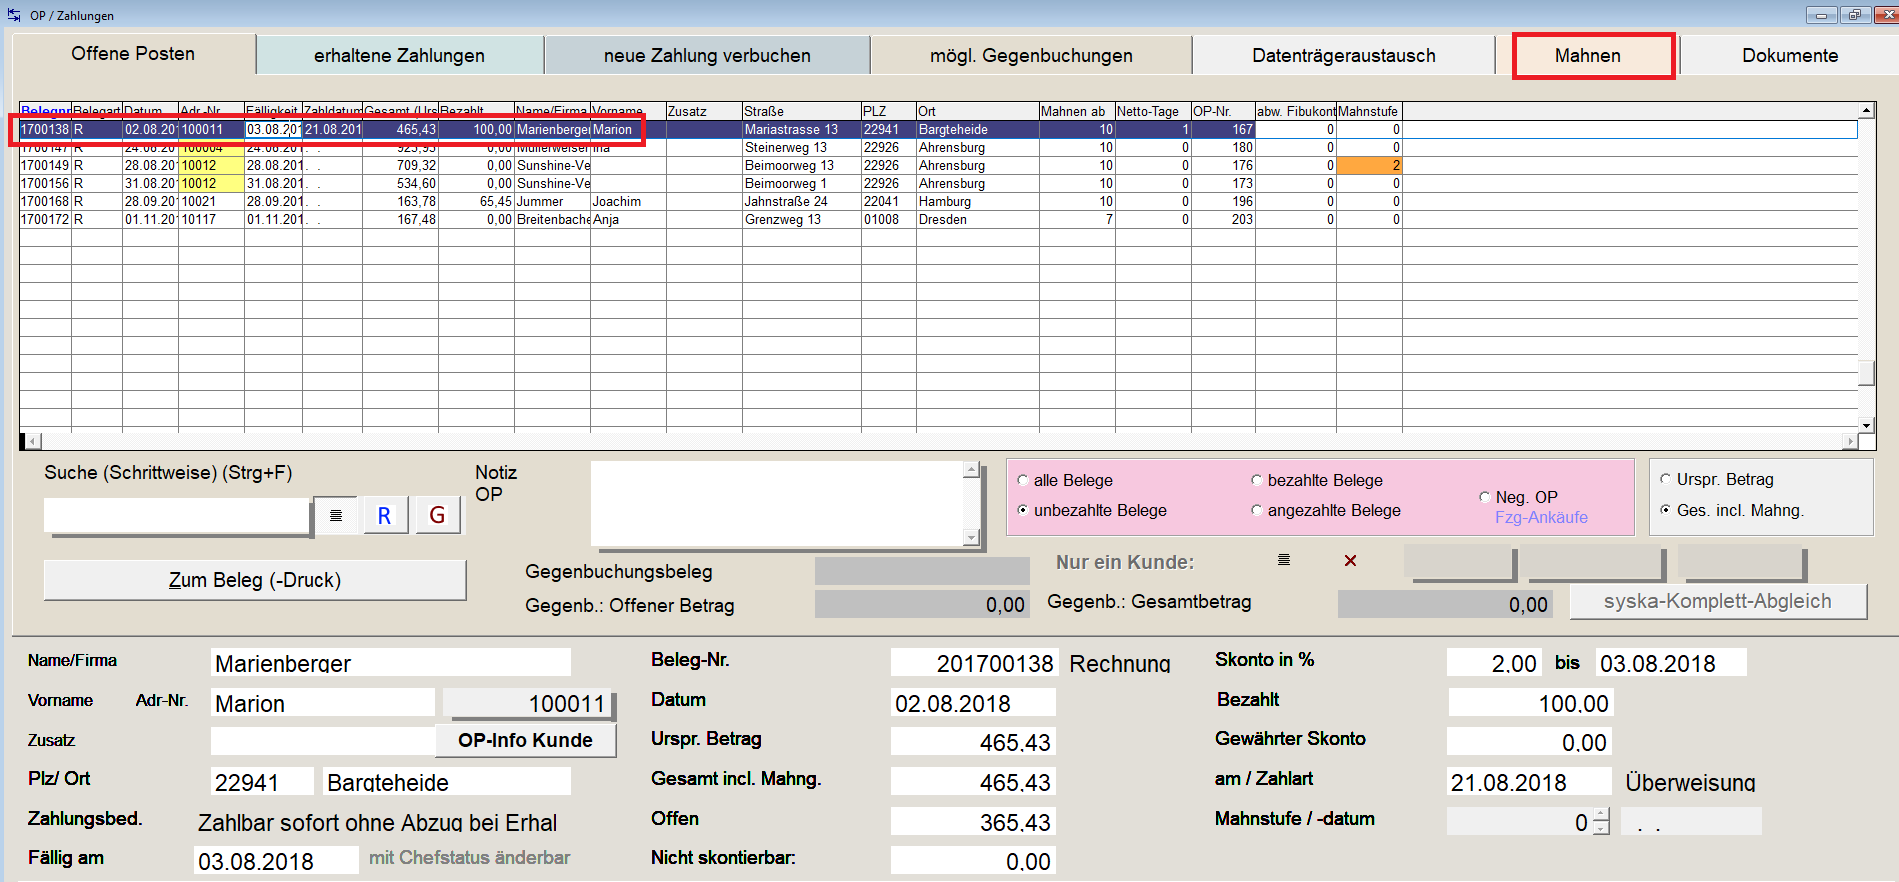Screen dimensions: 1899x882
Task: Click the Mahnstufe column header
Action: pos(1369,111)
